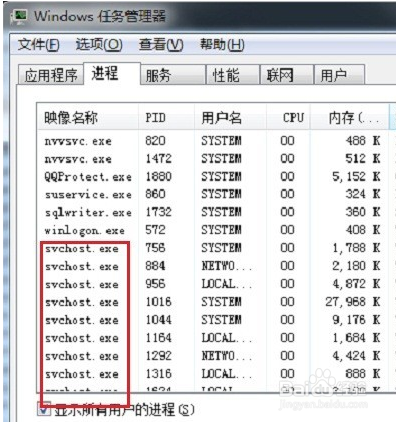396x422 pixels.
Task: Sort by CPU column header
Action: 289,117
